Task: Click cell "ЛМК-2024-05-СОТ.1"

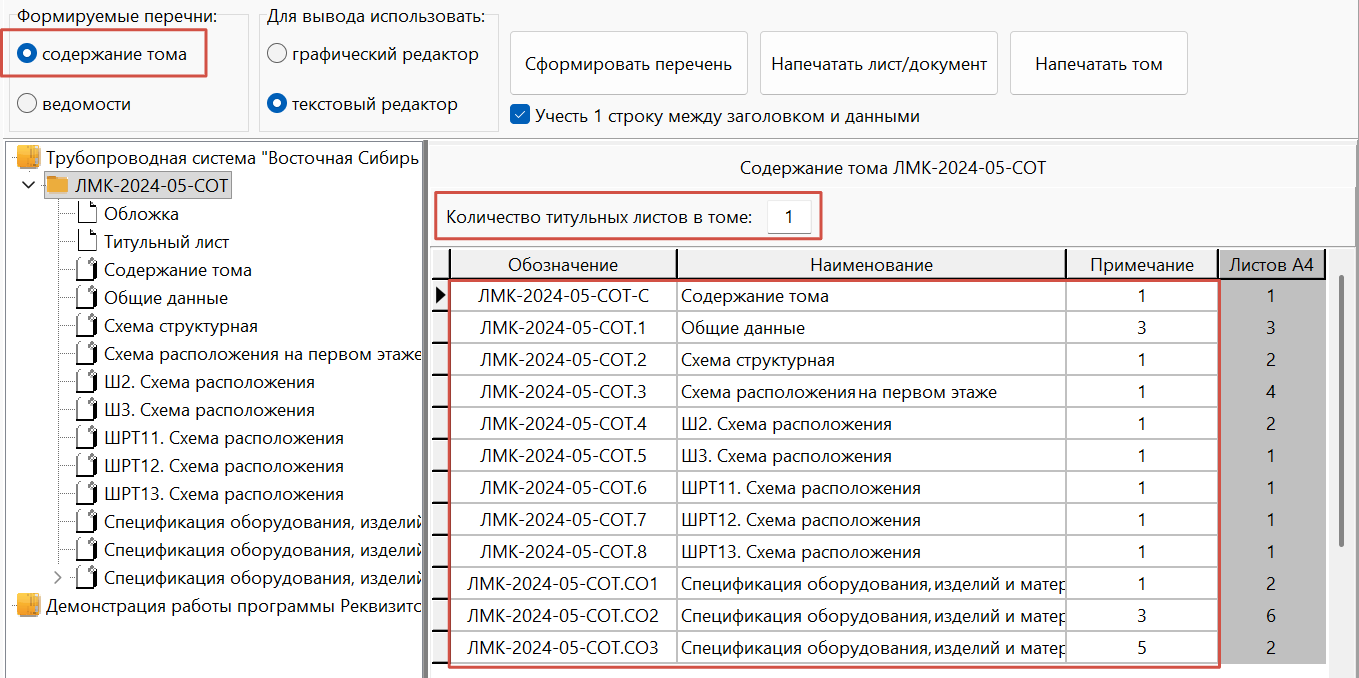Action: (563, 328)
